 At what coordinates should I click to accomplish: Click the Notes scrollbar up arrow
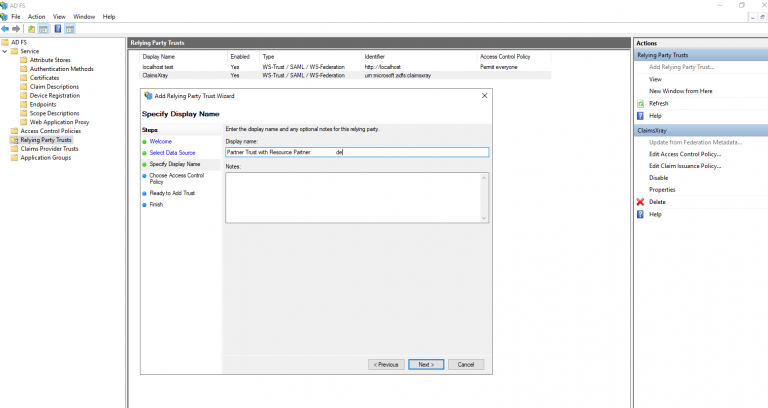[484, 177]
